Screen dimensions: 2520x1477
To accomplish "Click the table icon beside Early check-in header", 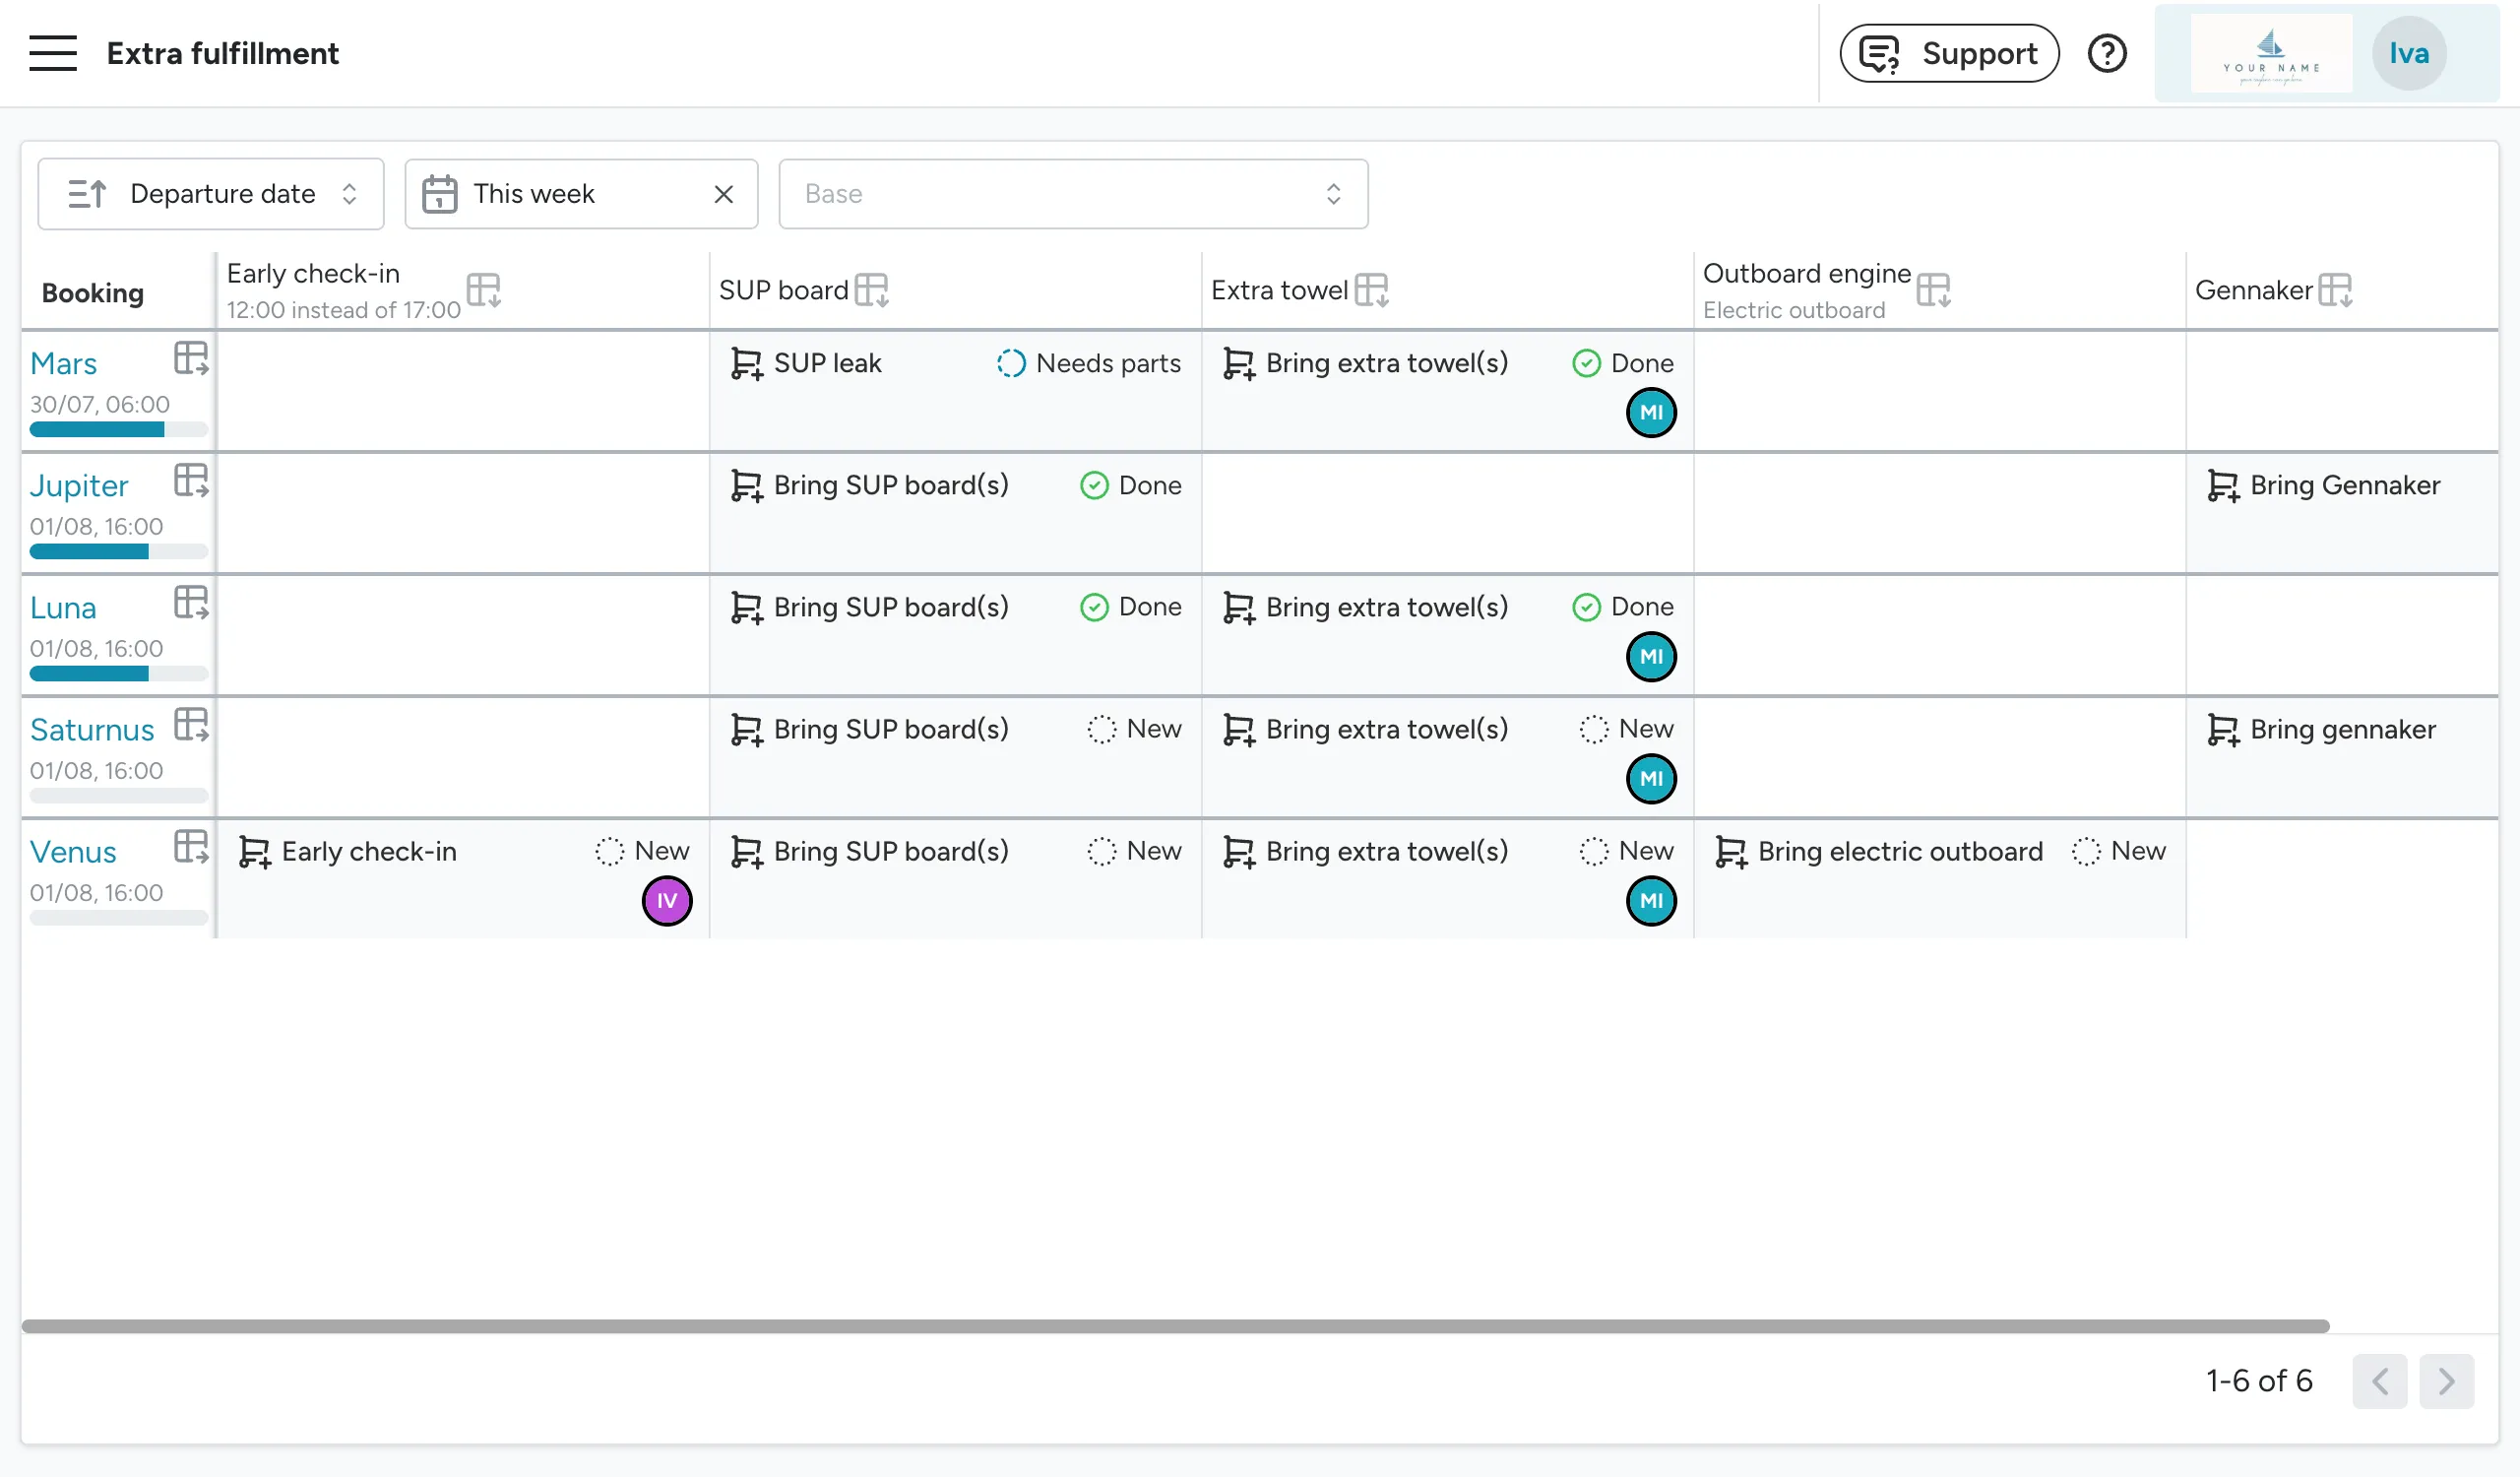I will coord(484,291).
